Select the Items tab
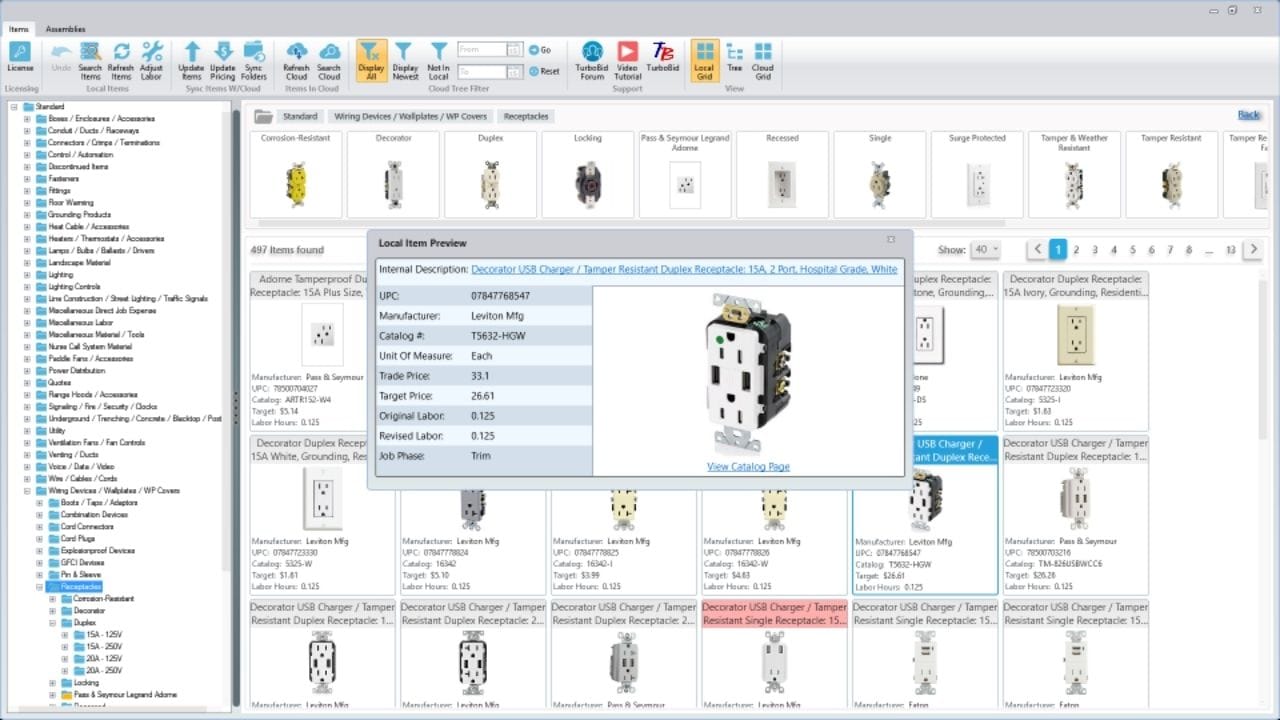Screen dimensions: 1280x720 click(19, 29)
